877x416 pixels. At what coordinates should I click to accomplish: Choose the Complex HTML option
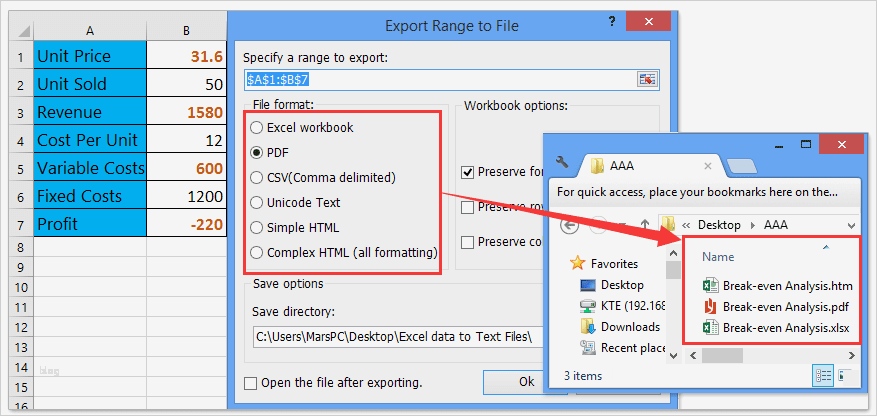tap(258, 252)
